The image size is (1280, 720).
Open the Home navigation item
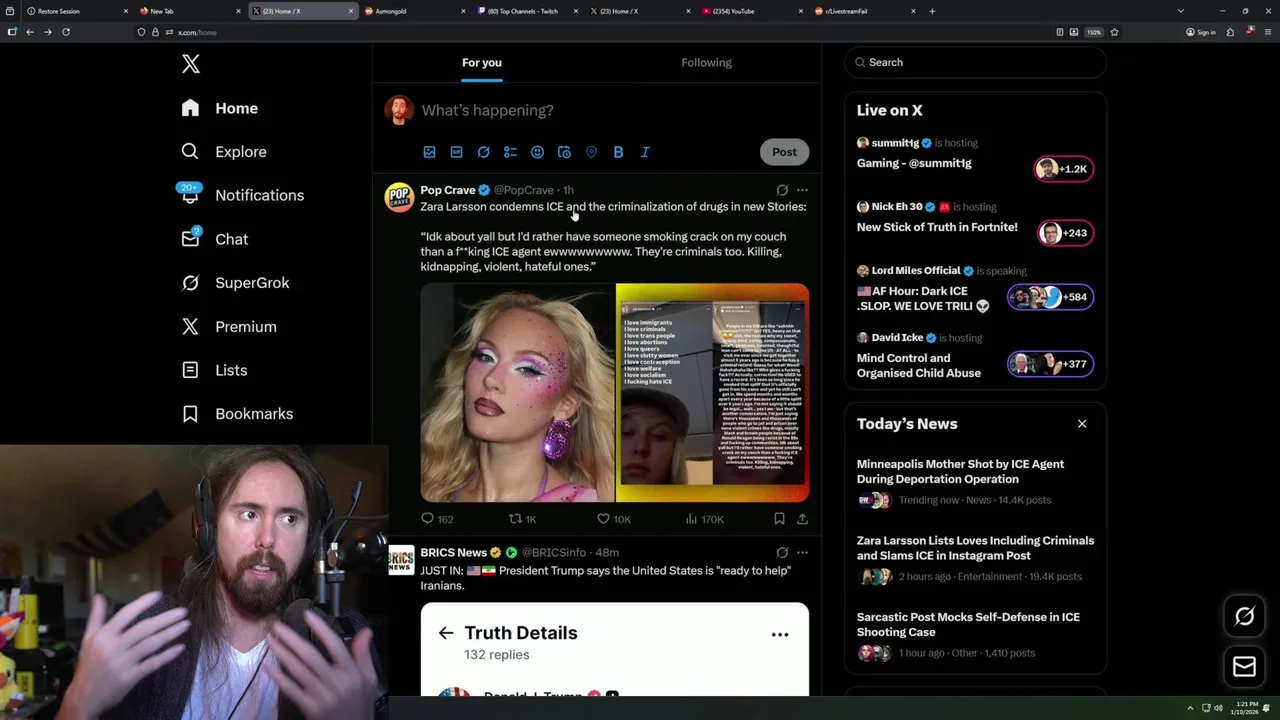tap(220, 108)
